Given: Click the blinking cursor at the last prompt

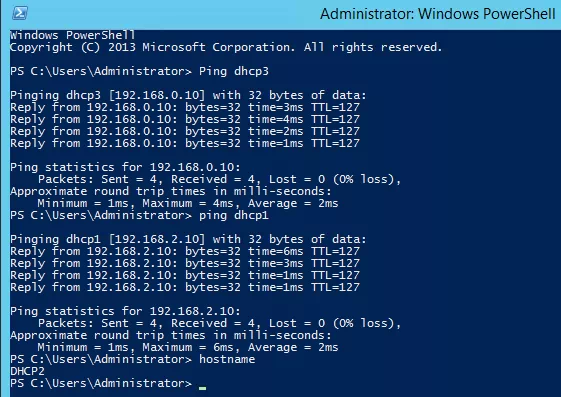Looking at the screenshot, I should click(203, 388).
